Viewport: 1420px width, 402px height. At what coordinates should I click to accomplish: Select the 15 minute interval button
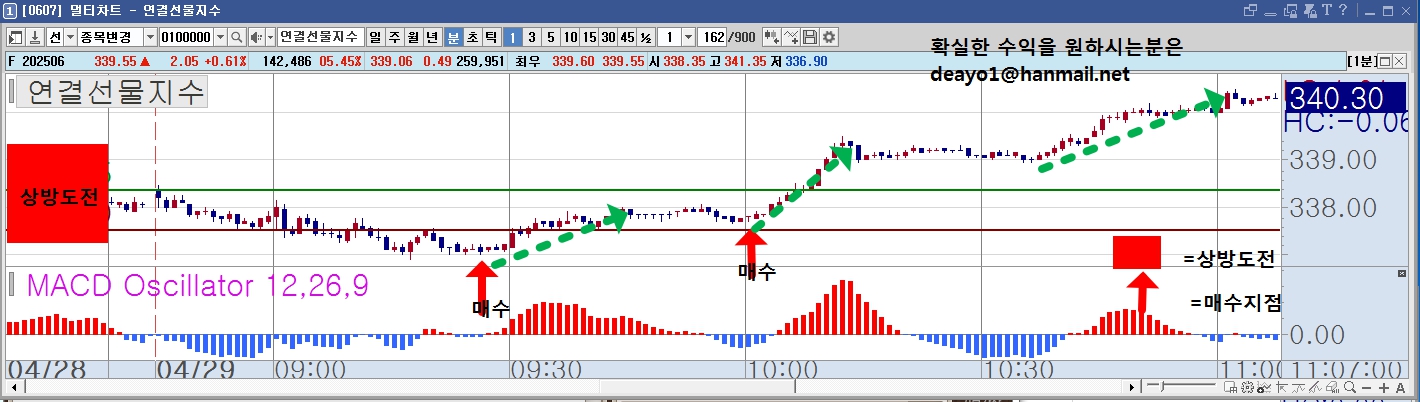(589, 37)
